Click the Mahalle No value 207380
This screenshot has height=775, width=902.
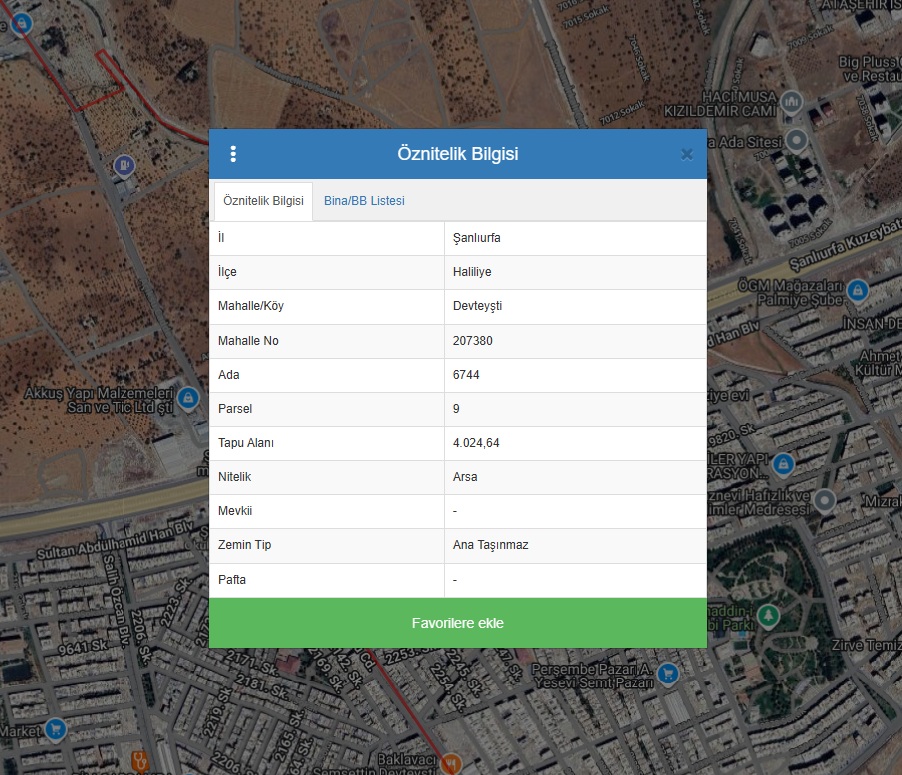[x=472, y=341]
